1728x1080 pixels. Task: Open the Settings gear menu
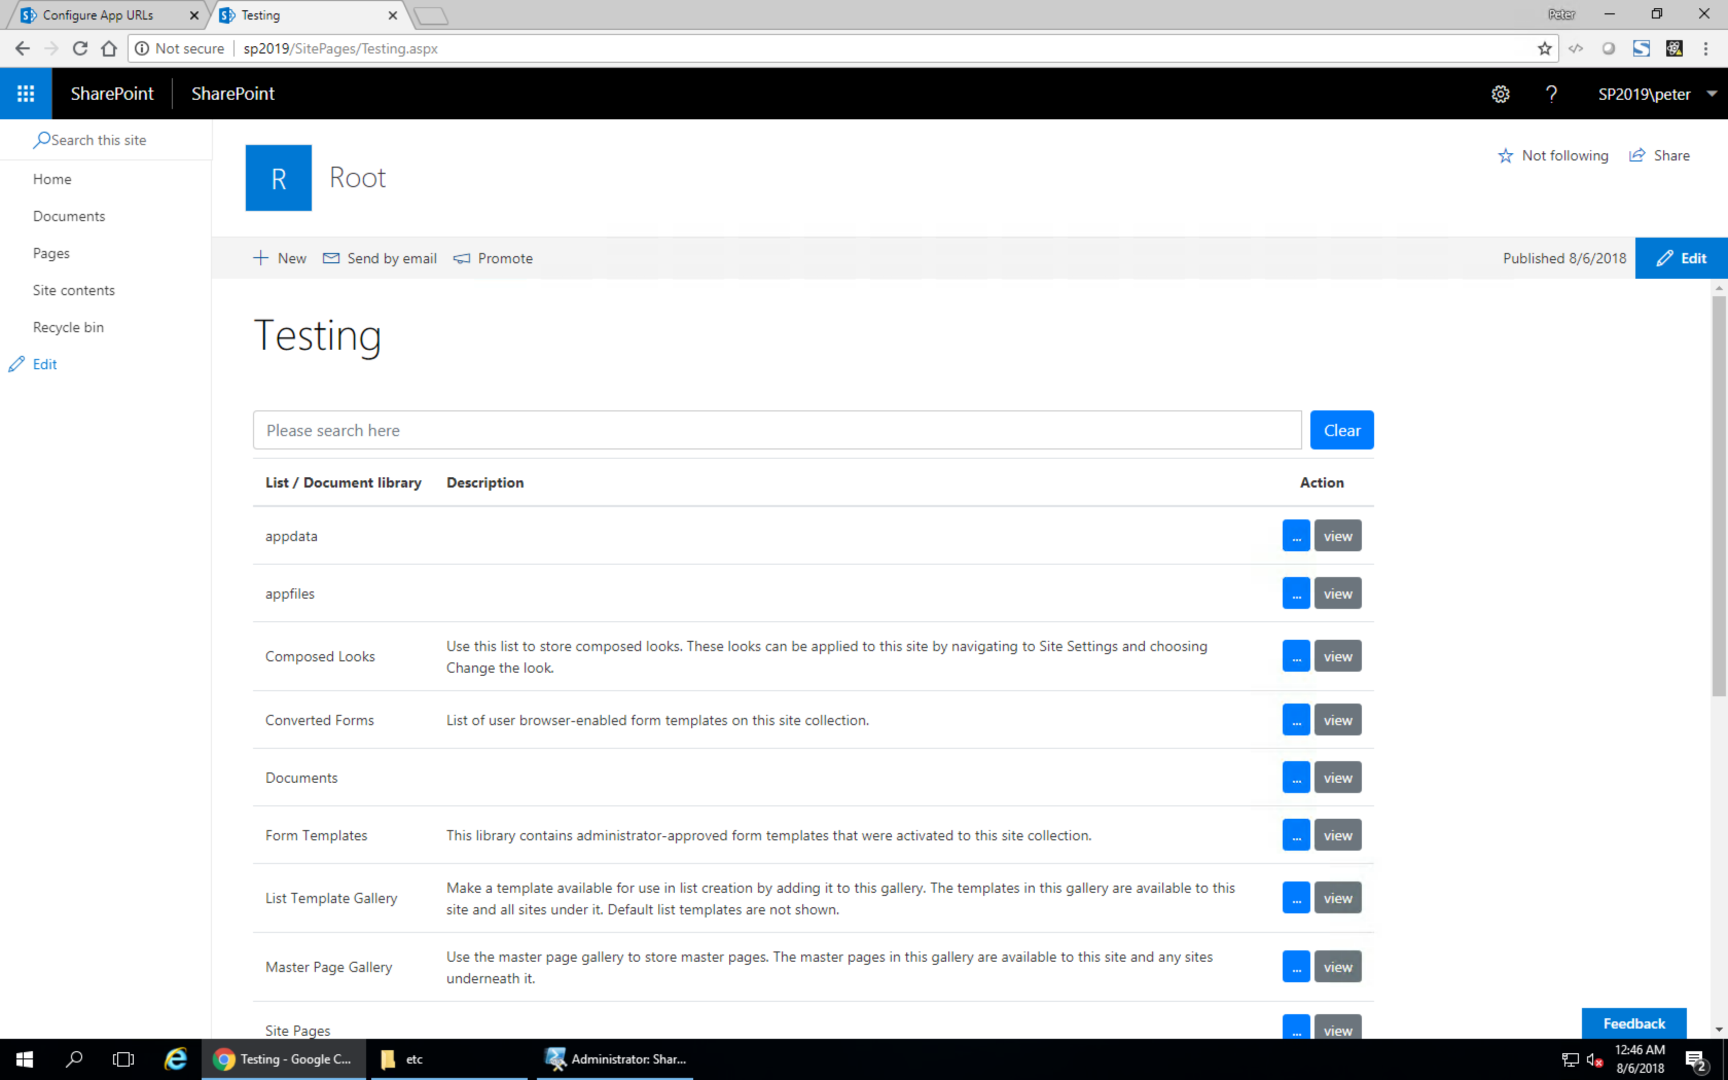pos(1500,93)
